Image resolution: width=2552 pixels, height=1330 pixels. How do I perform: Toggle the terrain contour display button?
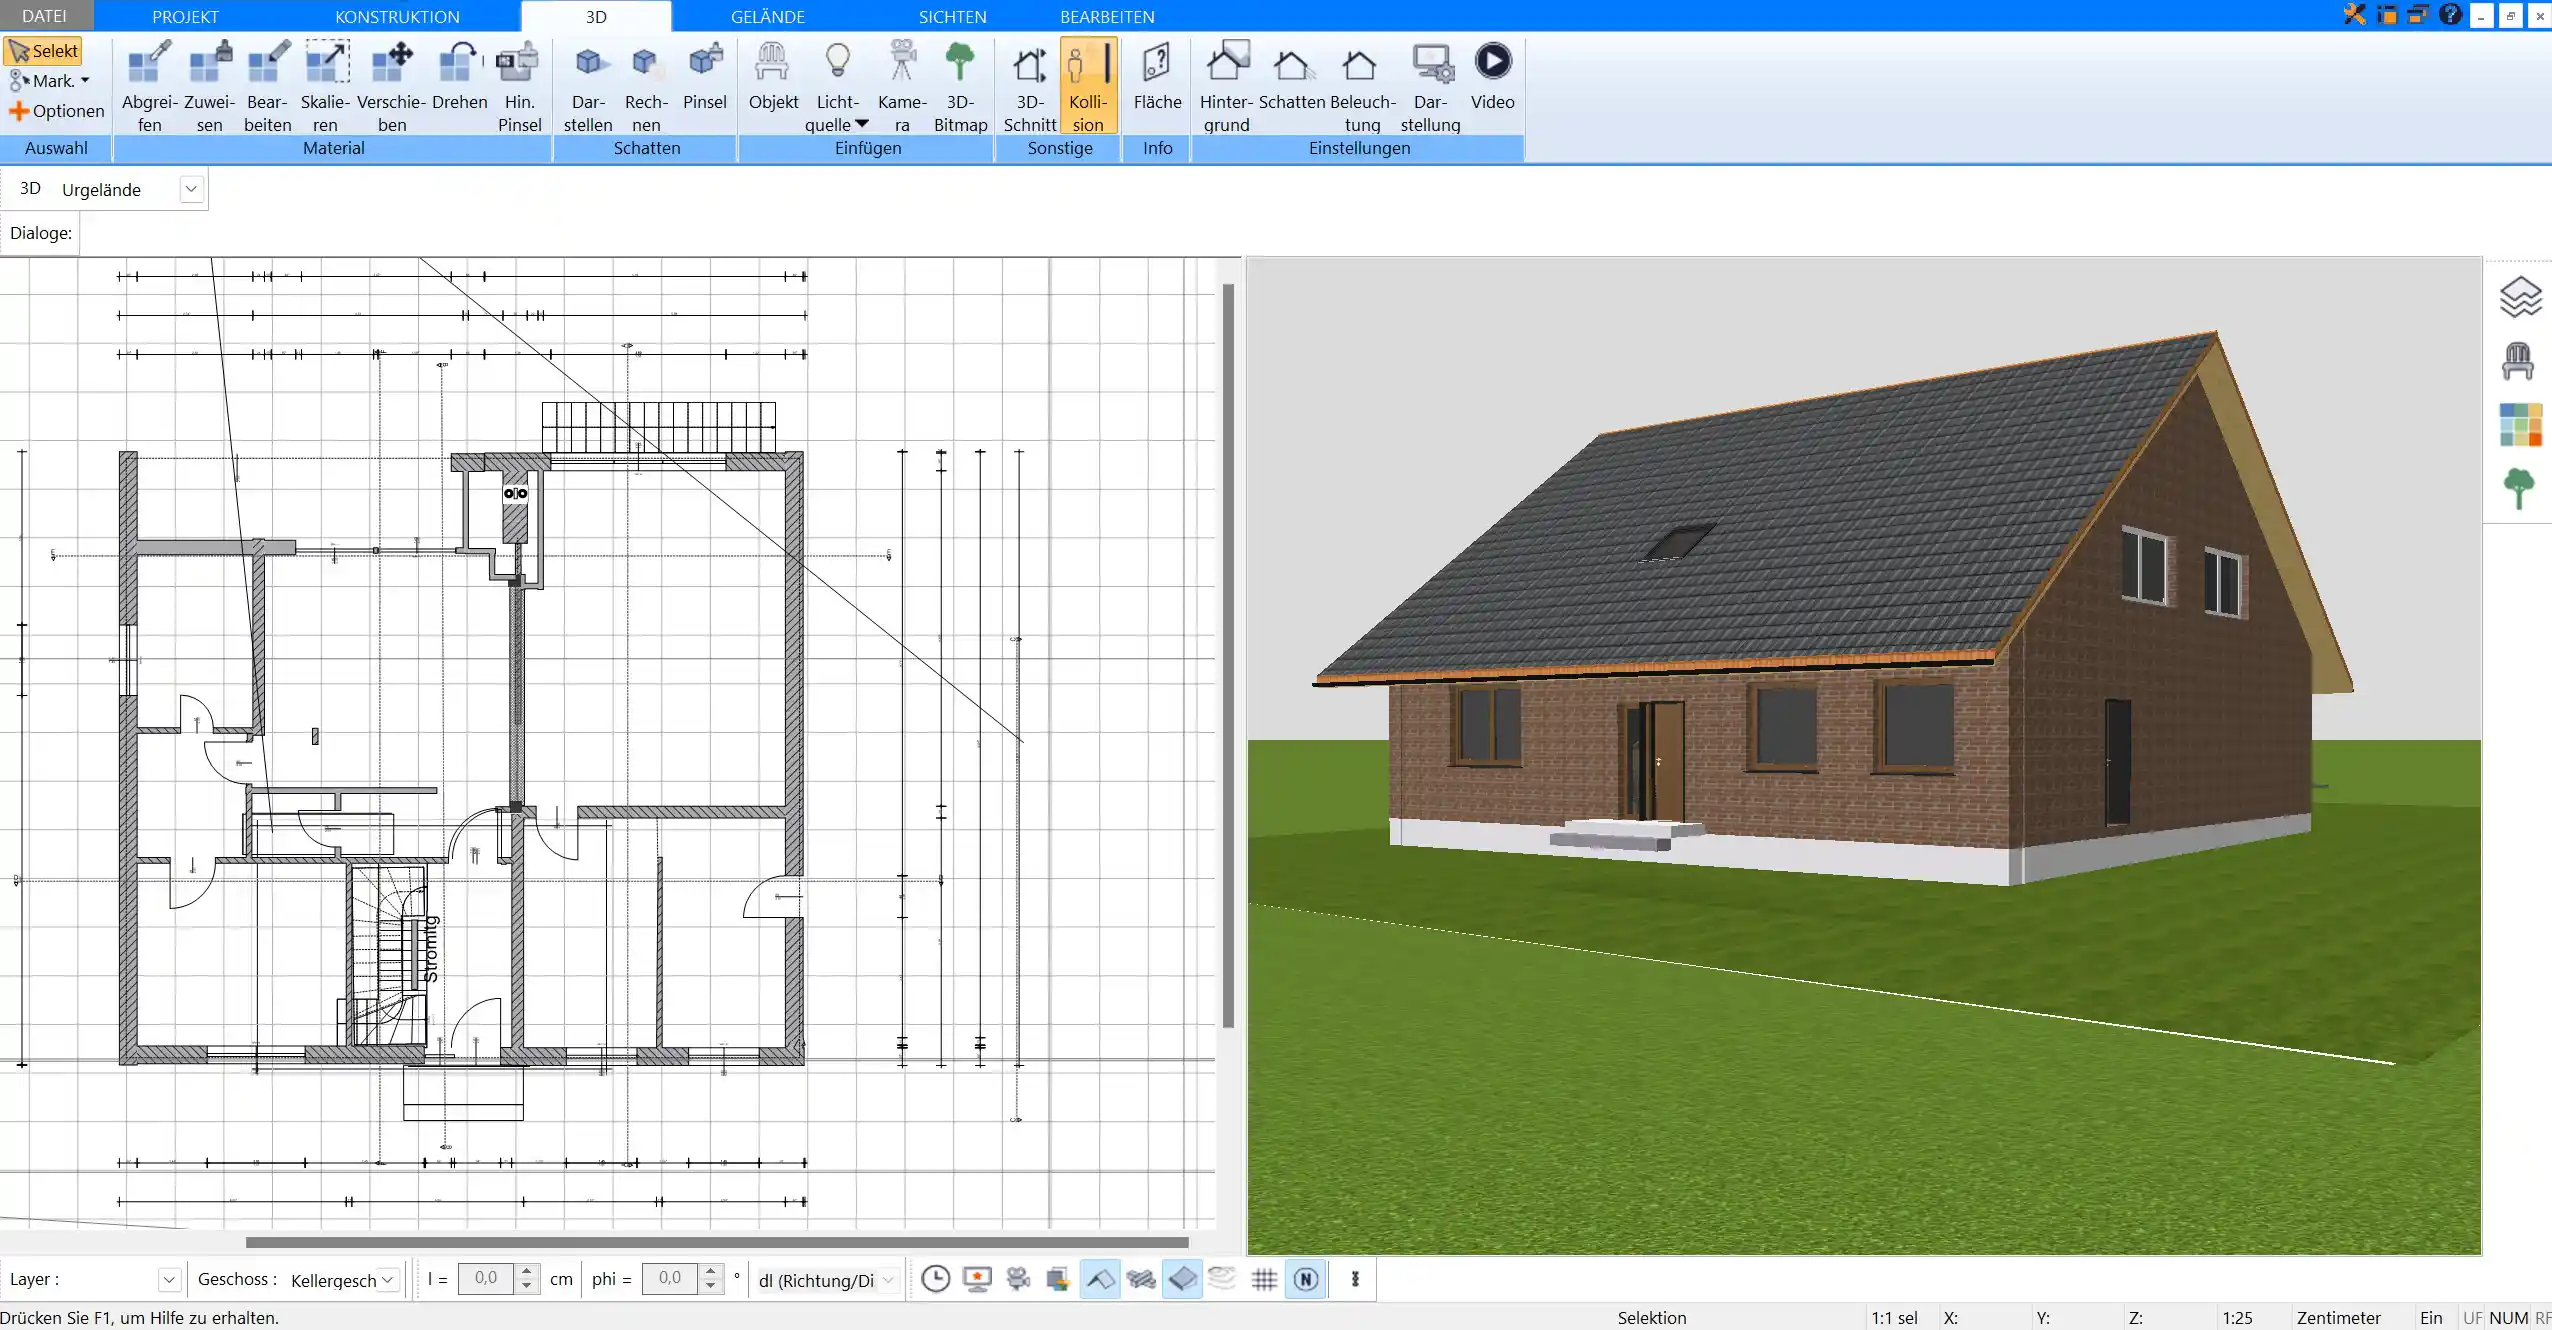pos(1223,1279)
